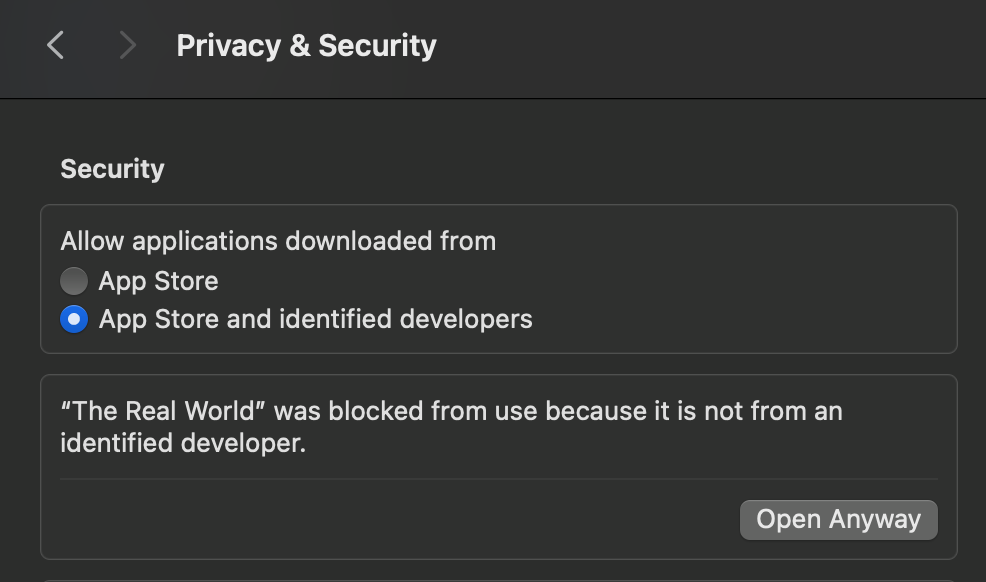
Task: Click the divider line above Open Anyway
Action: click(498, 479)
